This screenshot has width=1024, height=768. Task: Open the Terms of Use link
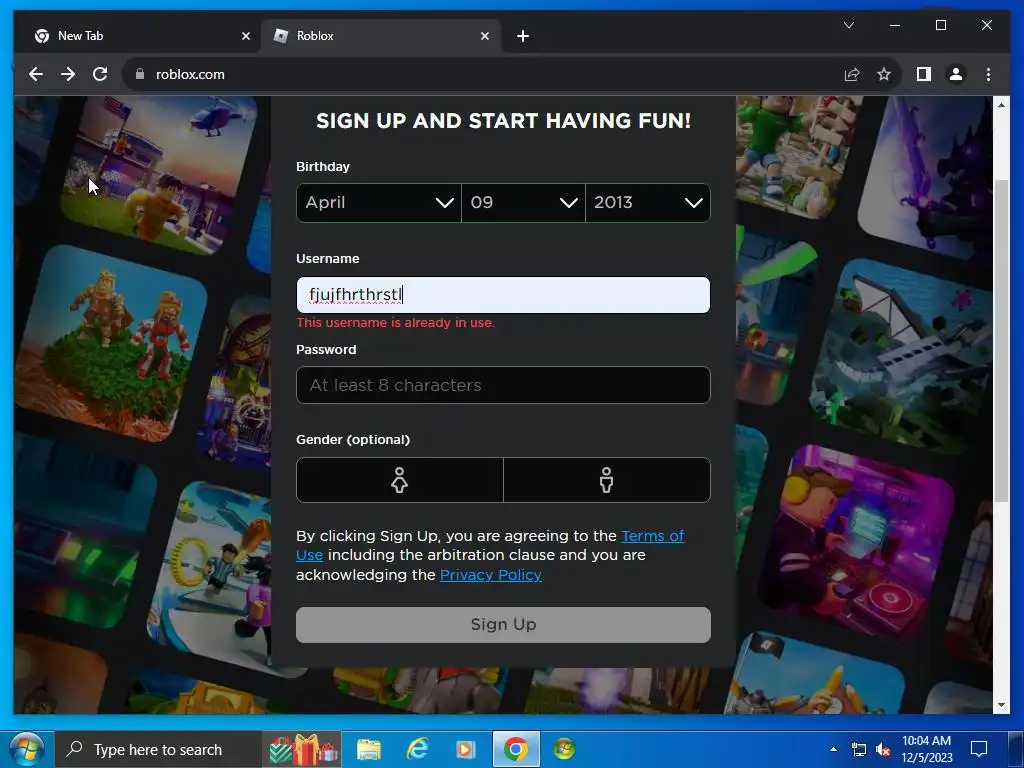pos(652,536)
